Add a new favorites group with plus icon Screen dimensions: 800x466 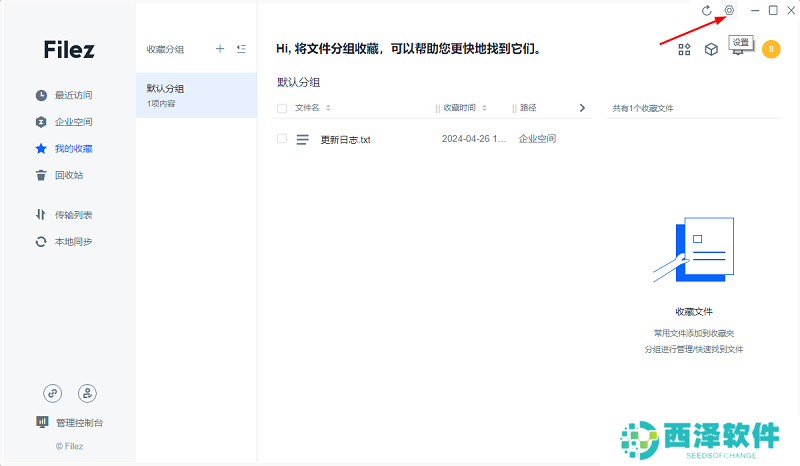[x=220, y=49]
